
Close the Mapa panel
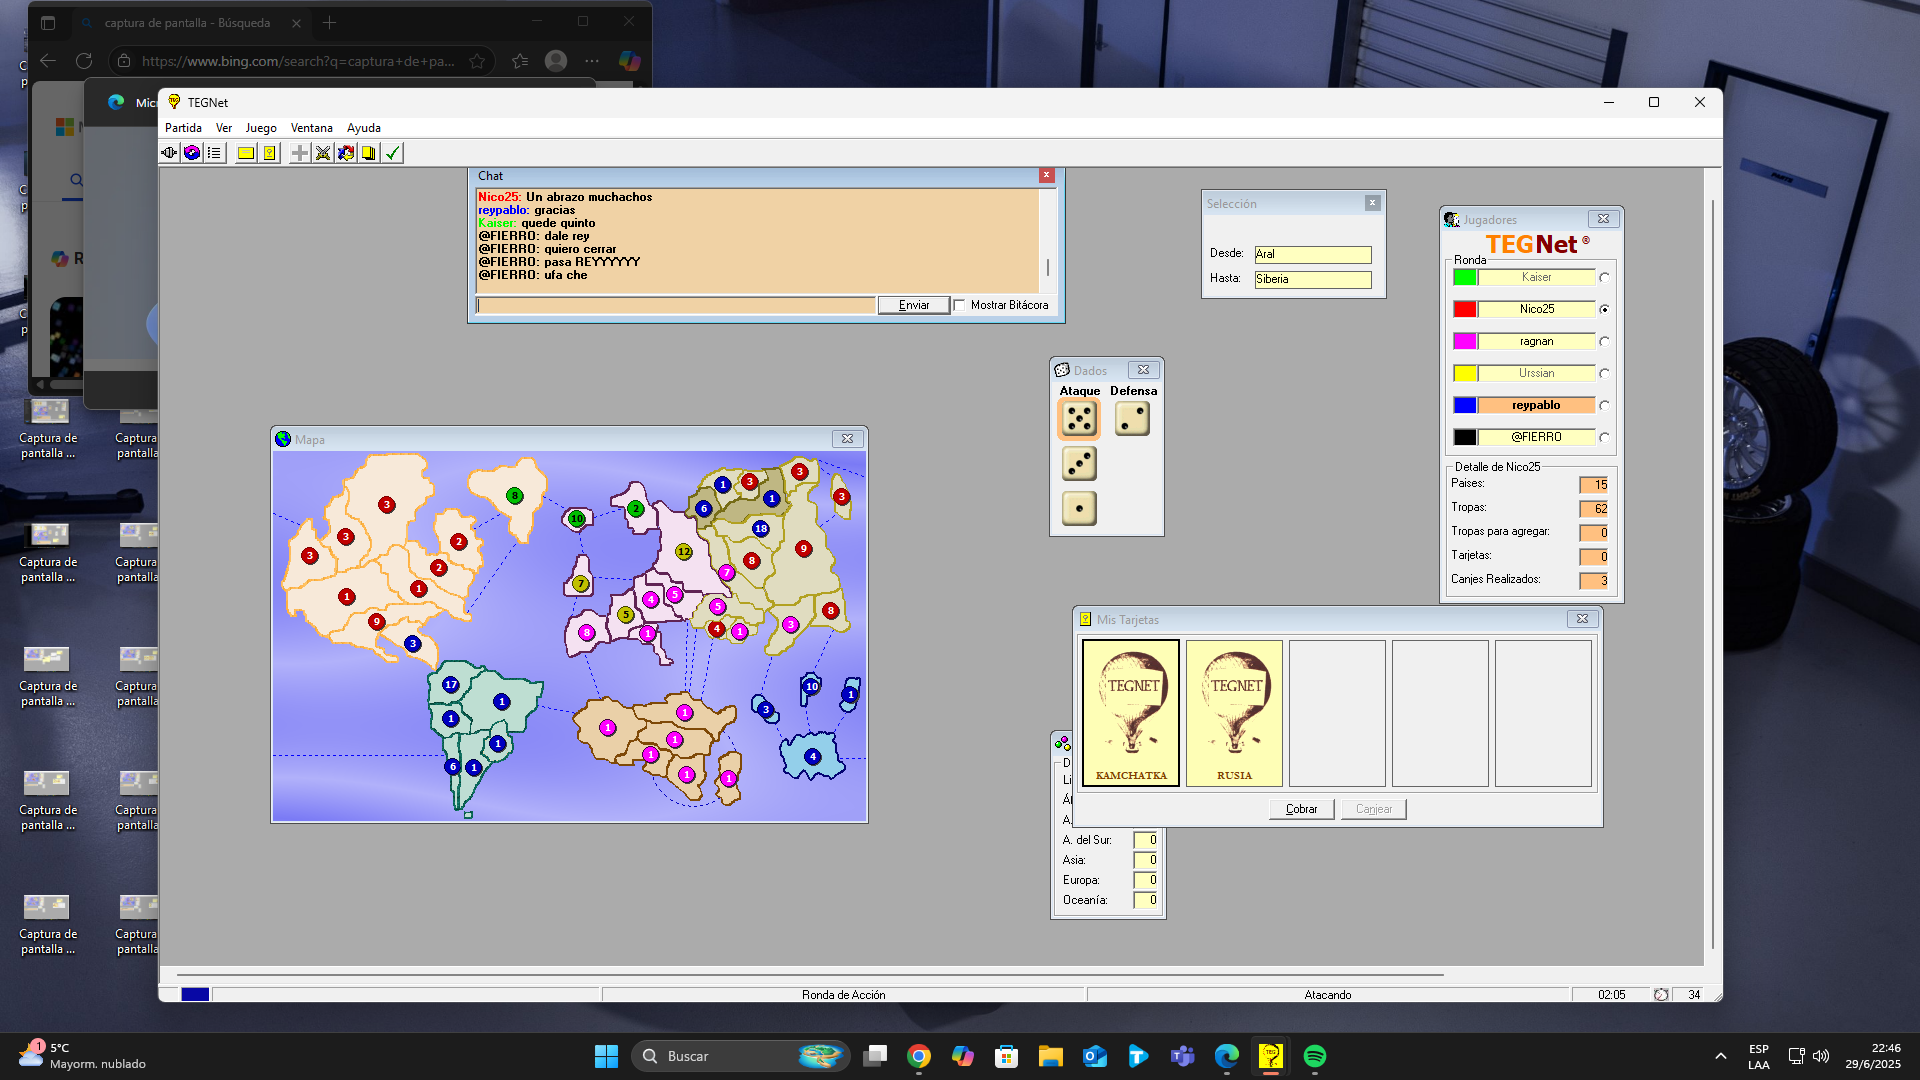pyautogui.click(x=847, y=439)
